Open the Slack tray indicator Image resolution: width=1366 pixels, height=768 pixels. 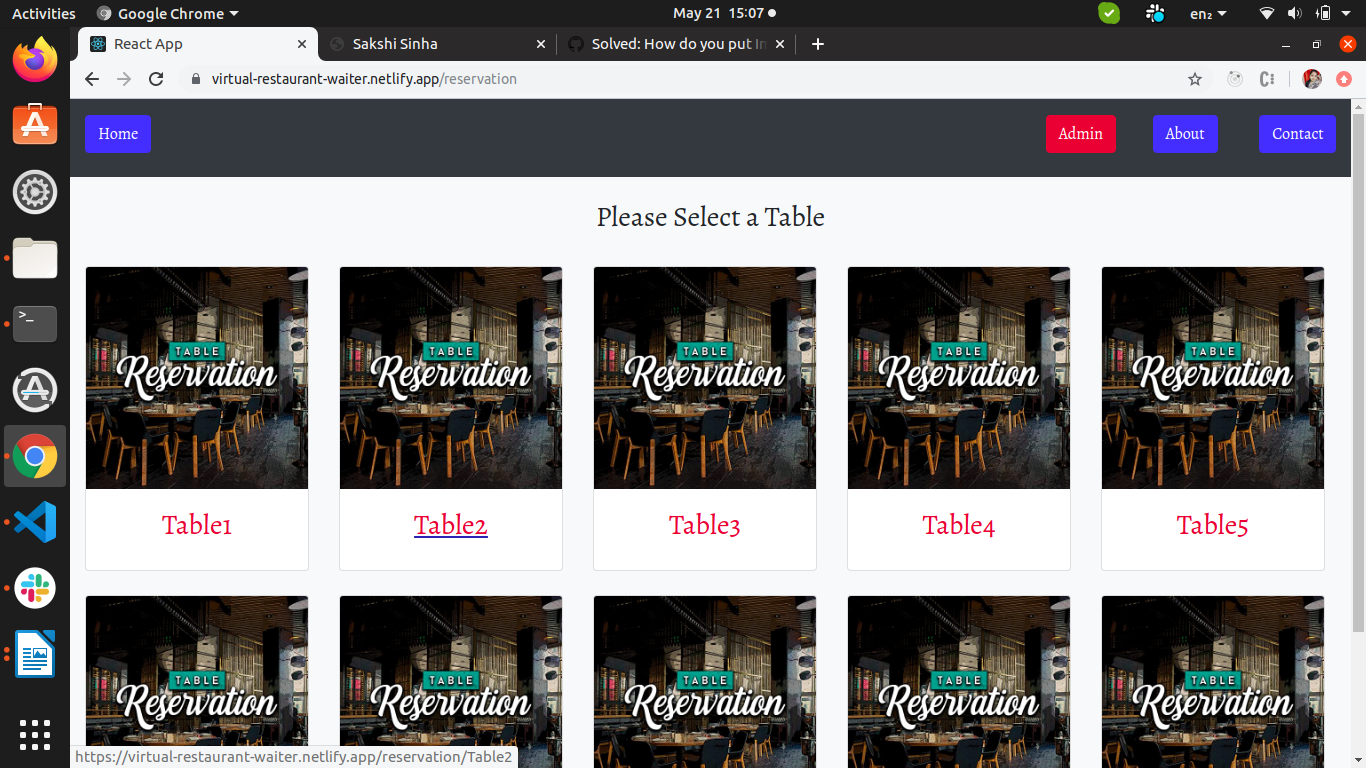coord(1156,13)
